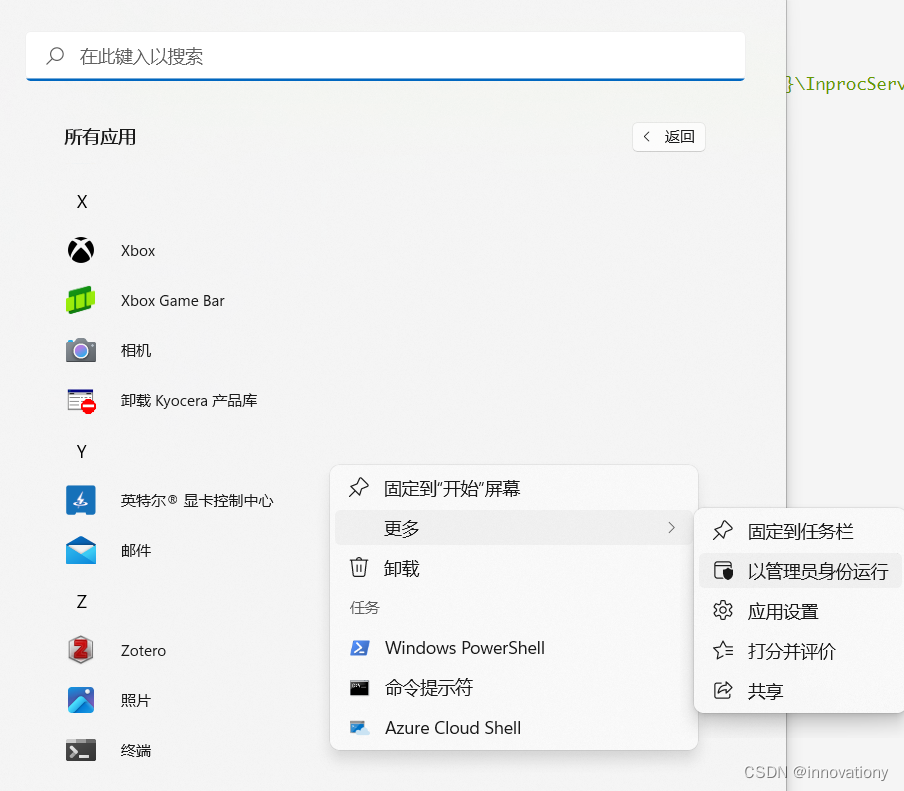The height and width of the screenshot is (791, 904).
Task: Click the star icon for 打分并评价
Action: (x=723, y=650)
